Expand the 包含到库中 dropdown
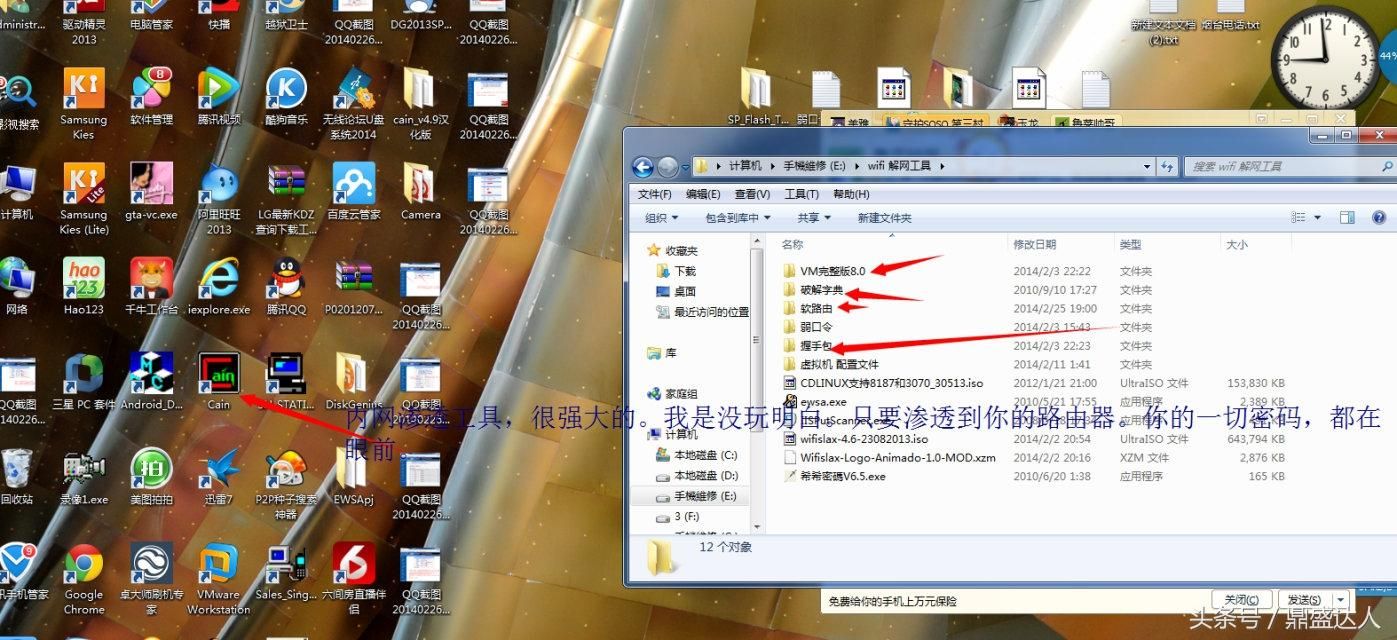Viewport: 1397px width, 640px height. (x=738, y=217)
